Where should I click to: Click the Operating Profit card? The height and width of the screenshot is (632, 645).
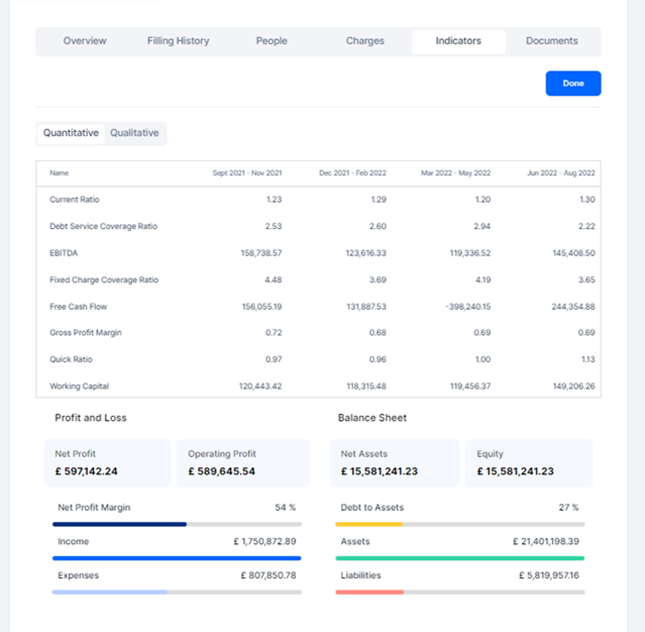pyautogui.click(x=240, y=462)
